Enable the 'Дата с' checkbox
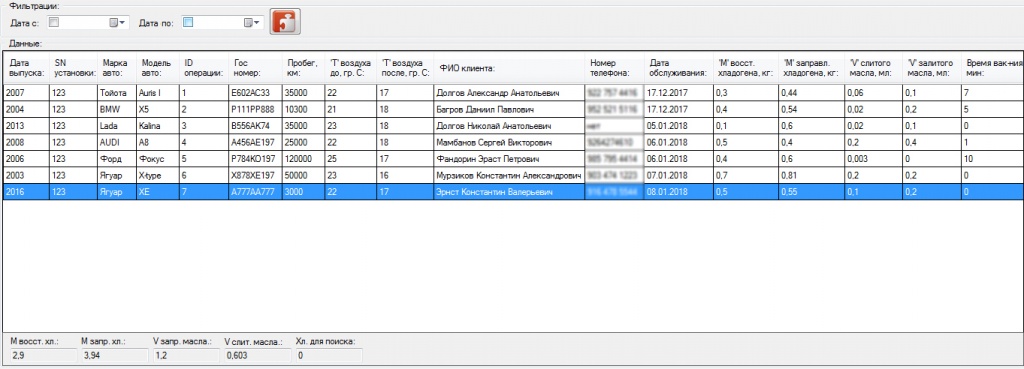This screenshot has width=1024, height=369. (54, 22)
